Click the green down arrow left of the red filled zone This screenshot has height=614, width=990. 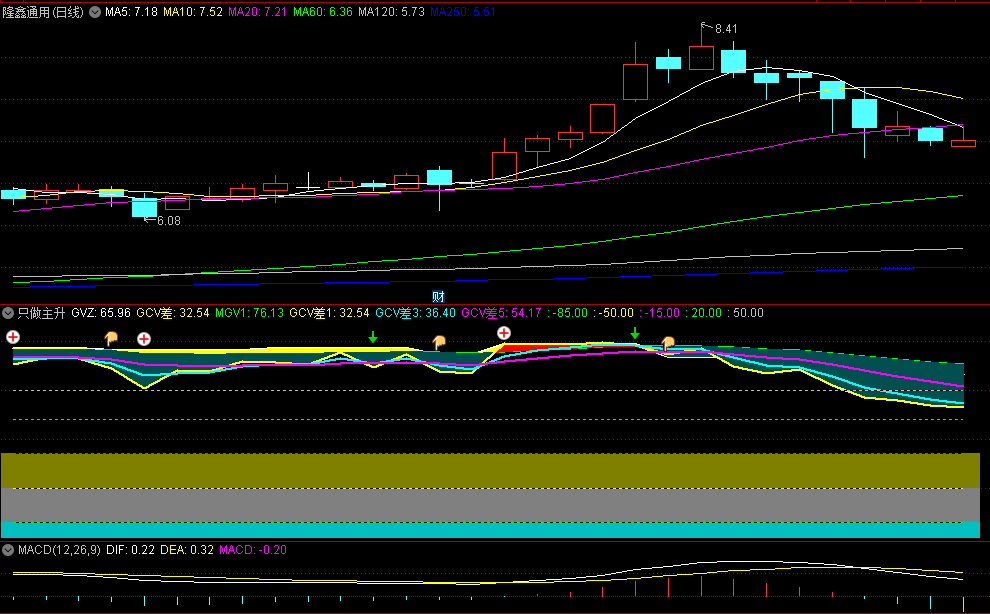click(373, 337)
